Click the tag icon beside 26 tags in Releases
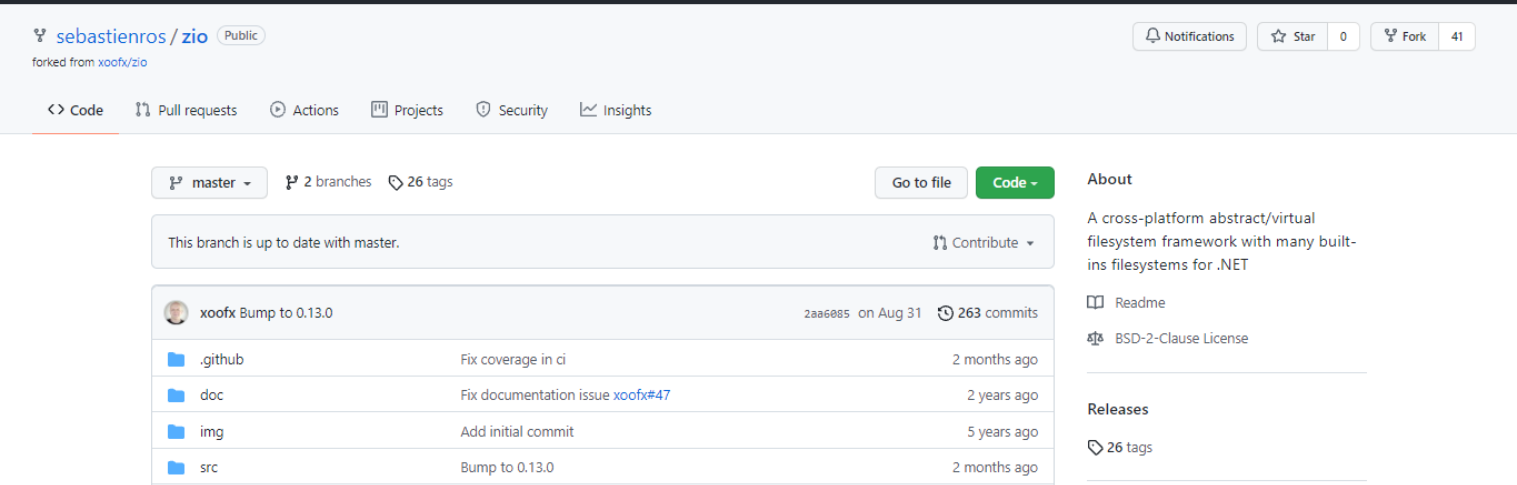 point(1095,448)
